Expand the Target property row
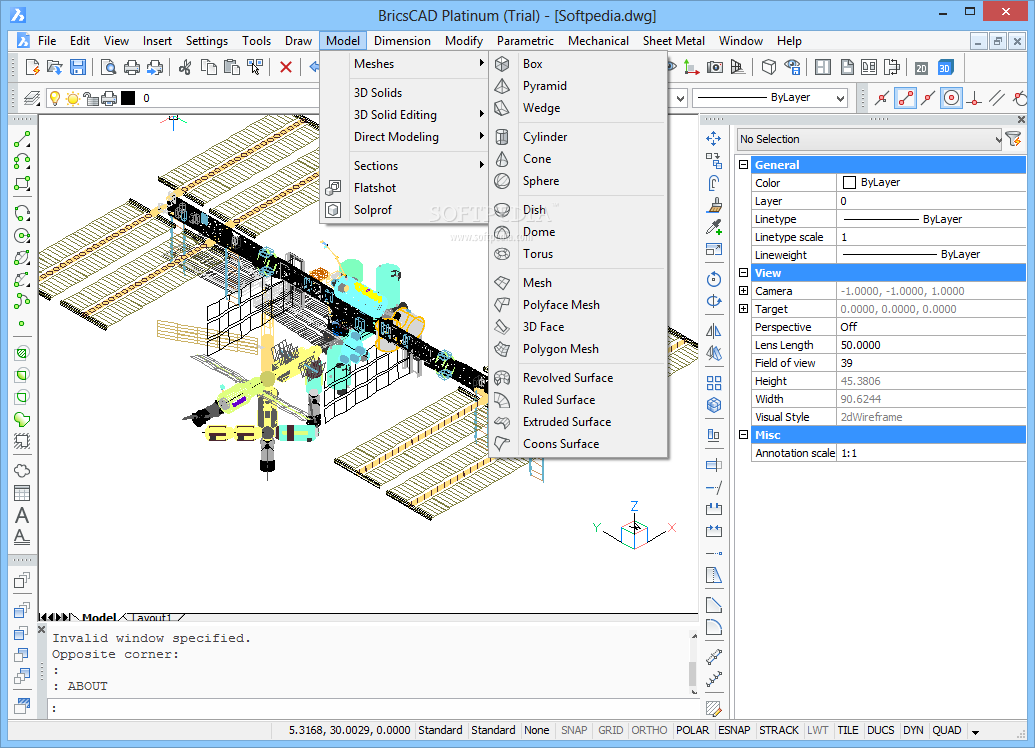This screenshot has width=1035, height=748. [x=743, y=308]
